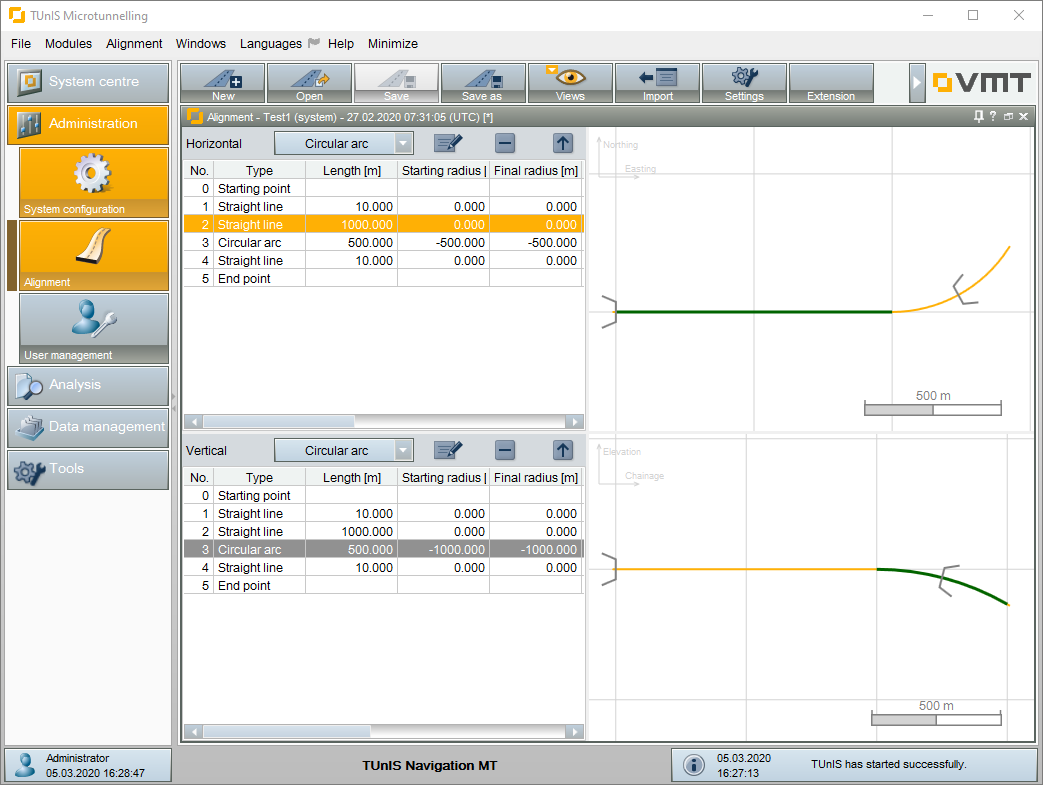The width and height of the screenshot is (1043, 785).
Task: Open an alignment with the Open icon
Action: 309,83
